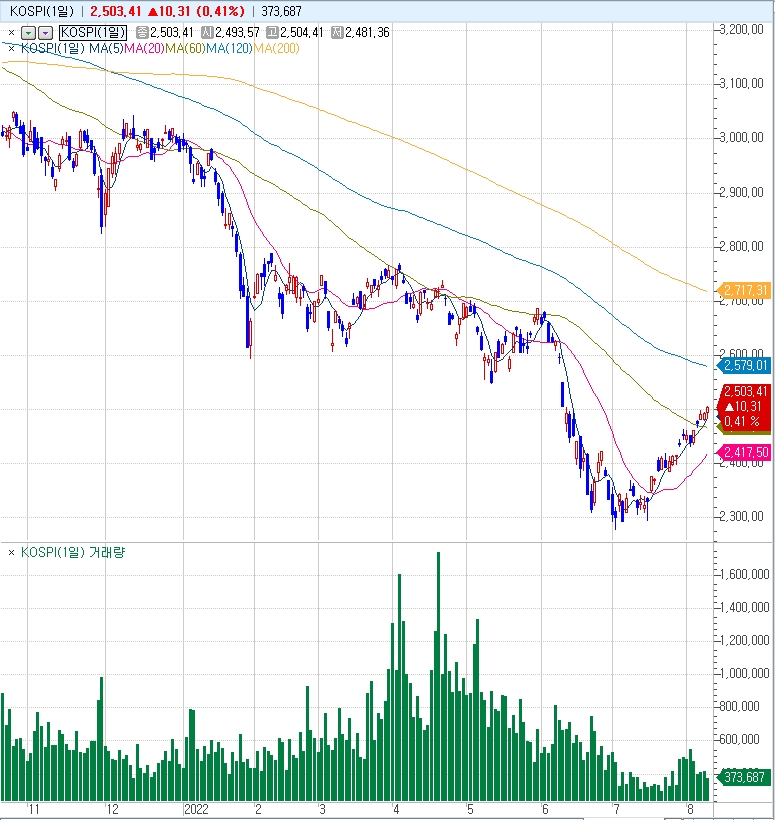Click the 373,687 volume in header bar
Image resolution: width=775 pixels, height=820 pixels.
pos(281,11)
